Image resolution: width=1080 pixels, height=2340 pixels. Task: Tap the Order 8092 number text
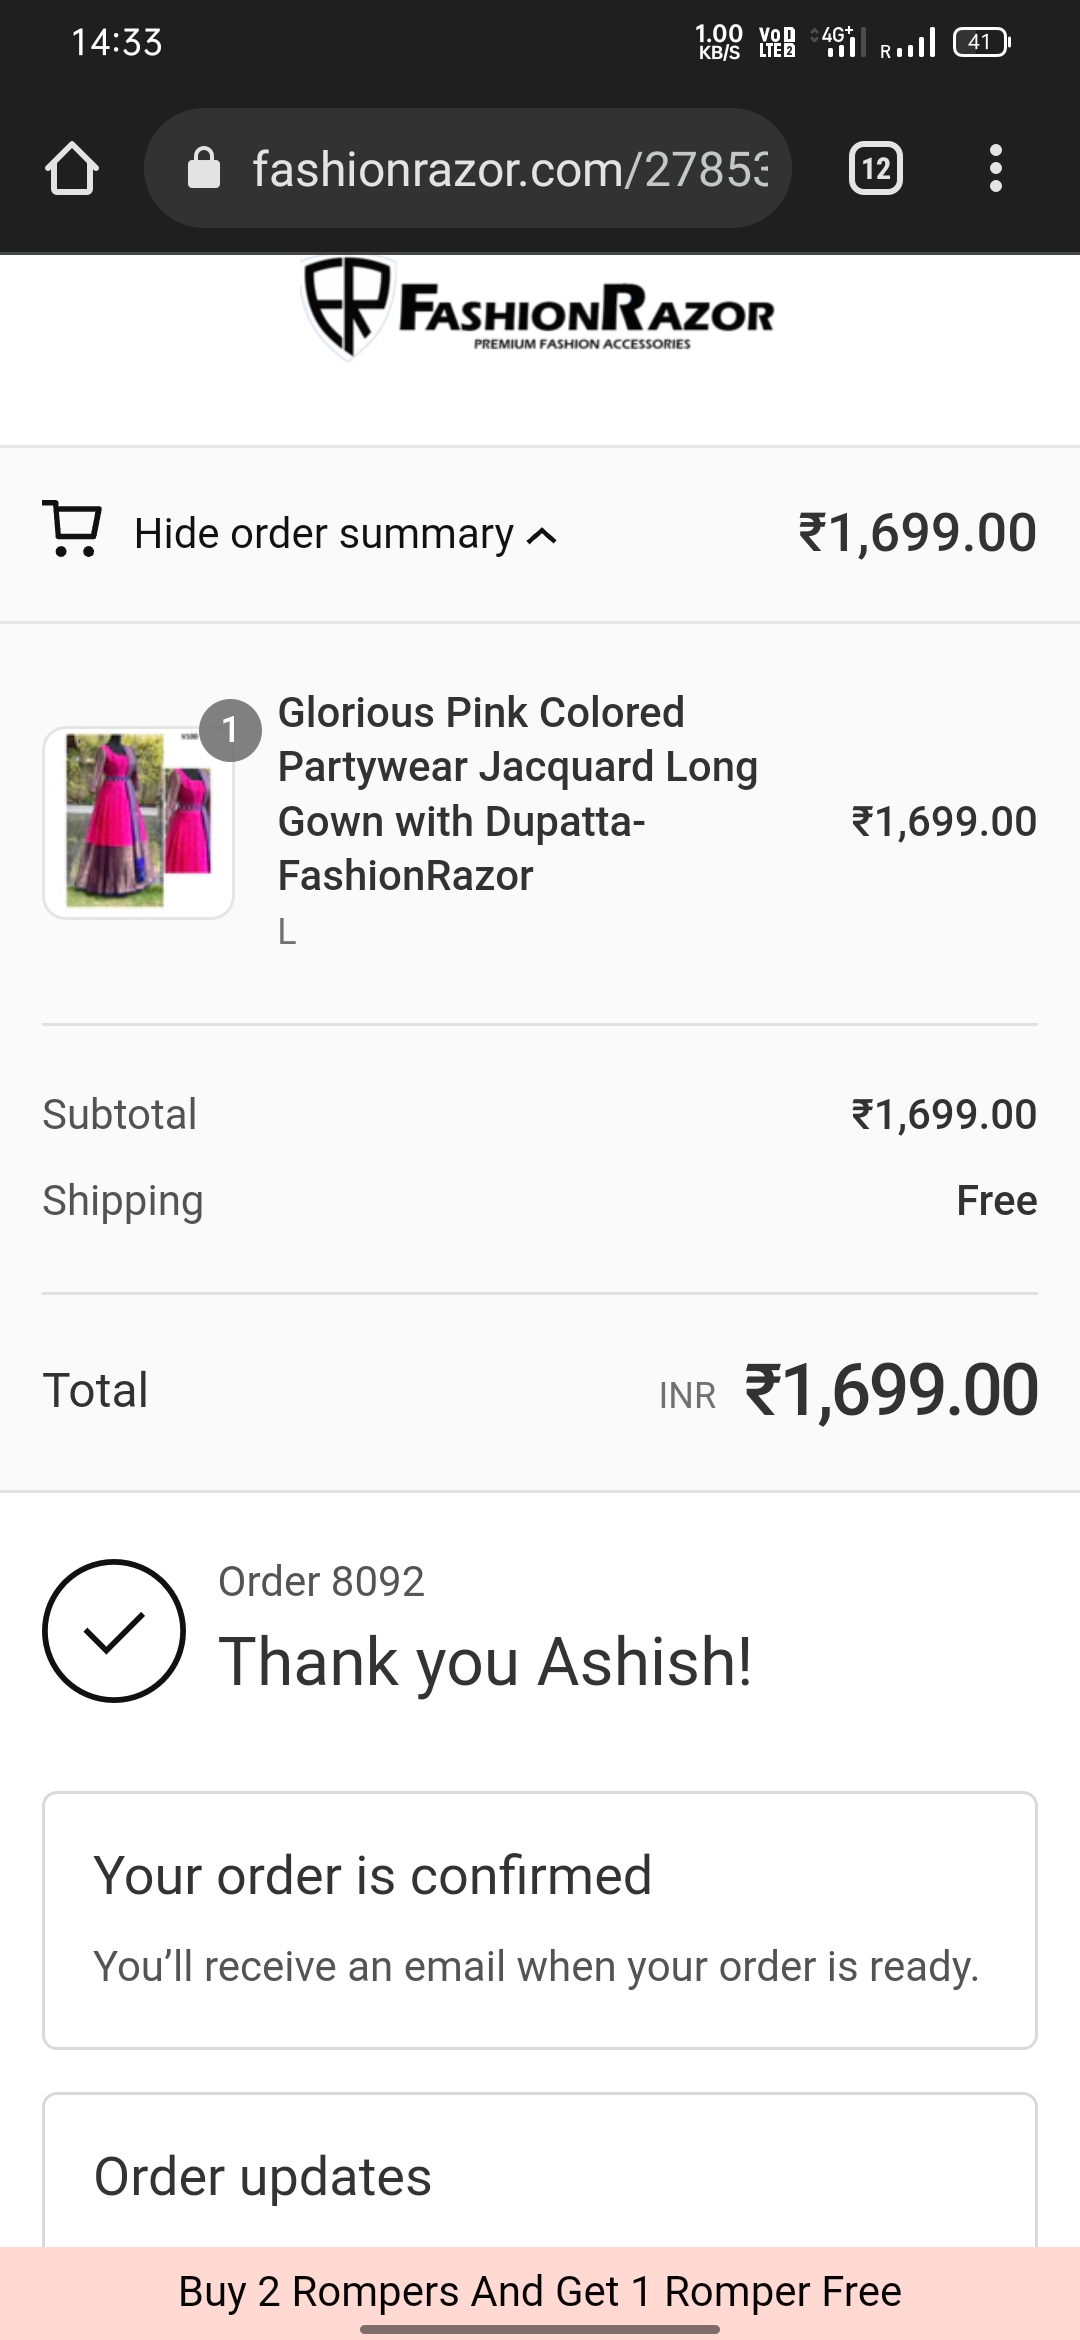pos(322,1582)
